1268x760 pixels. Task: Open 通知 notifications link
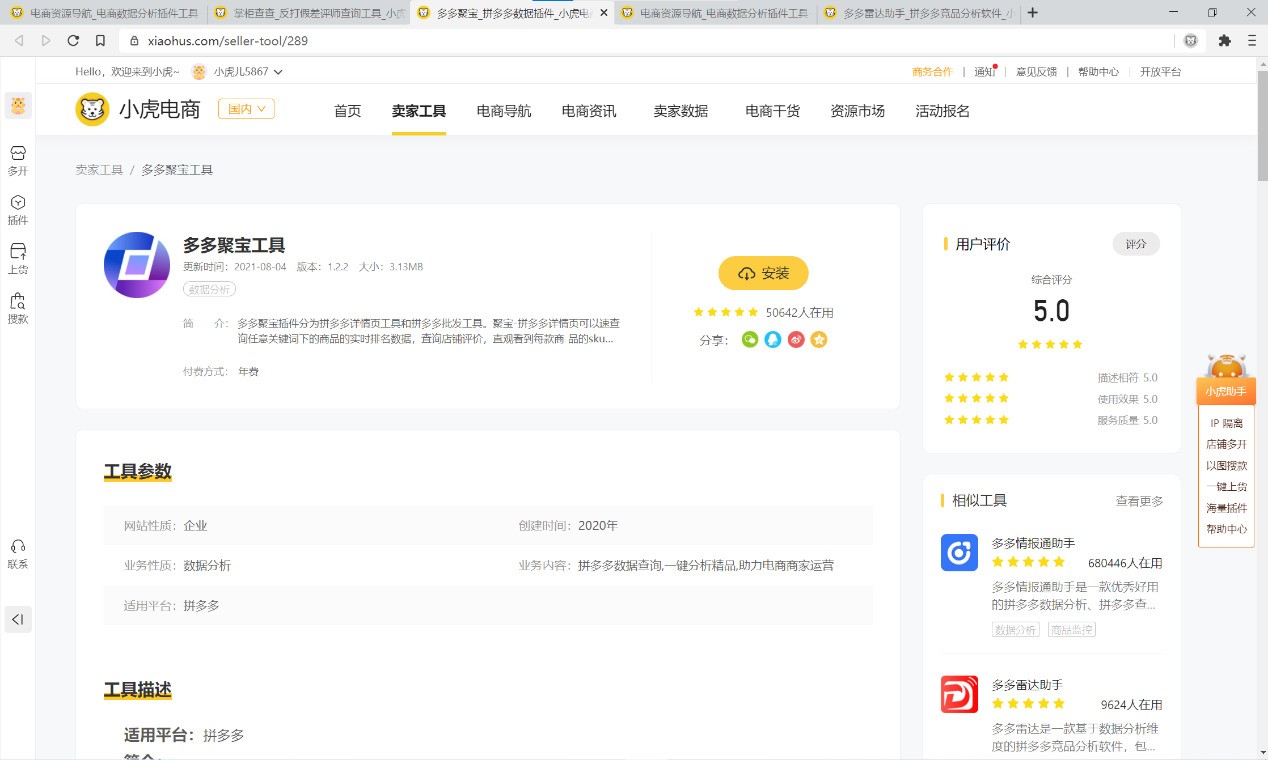click(985, 72)
